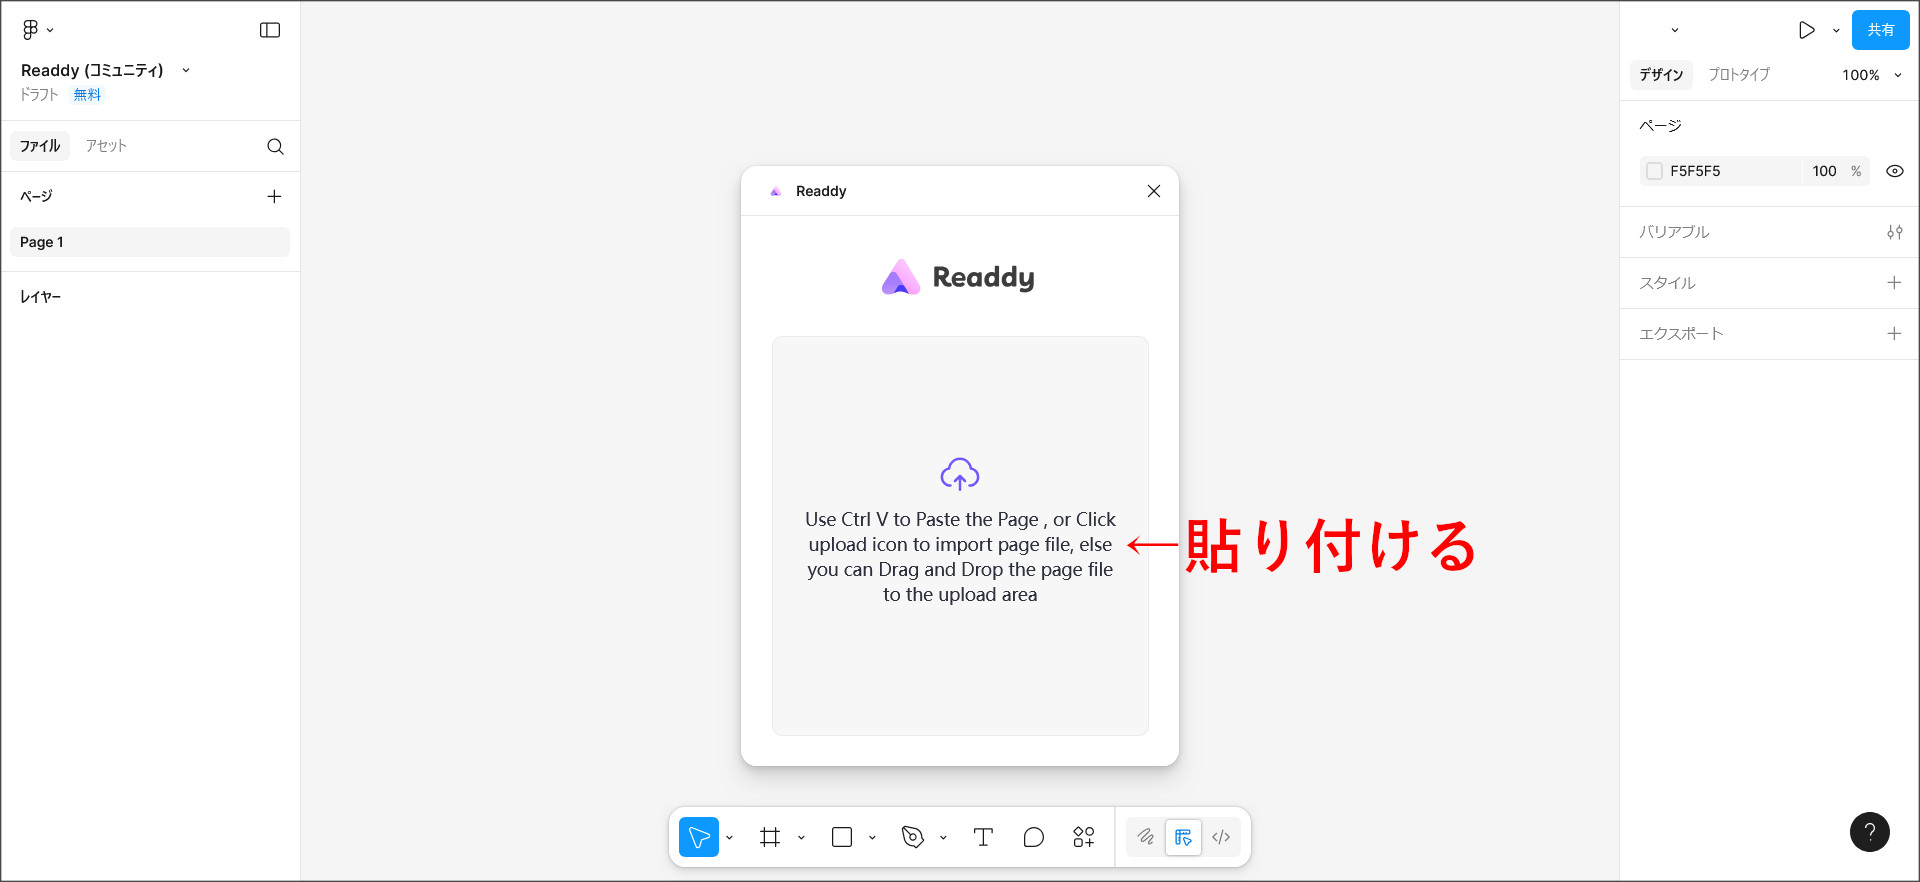Screen dimensions: 1920x882
Task: Select the Rectangle shape tool
Action: click(842, 837)
